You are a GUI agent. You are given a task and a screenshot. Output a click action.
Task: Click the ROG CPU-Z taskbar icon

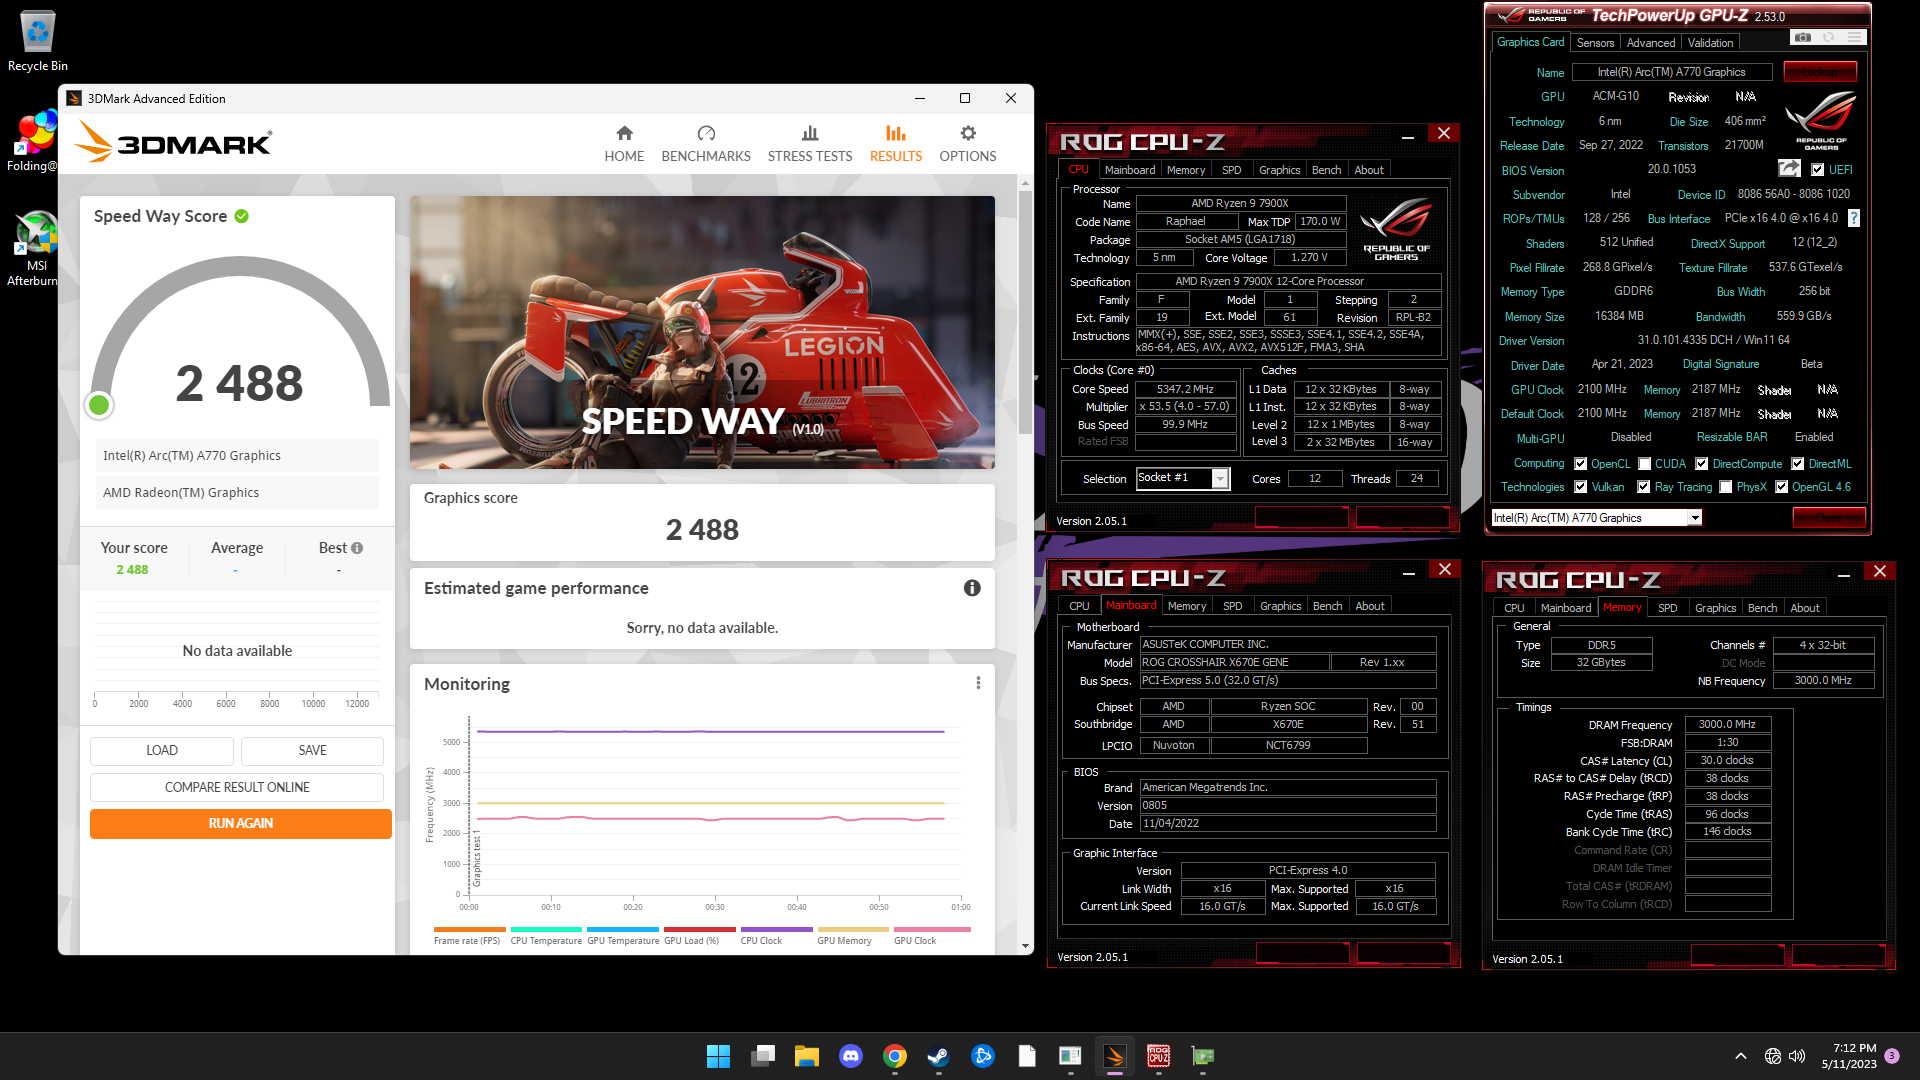pyautogui.click(x=1158, y=1056)
